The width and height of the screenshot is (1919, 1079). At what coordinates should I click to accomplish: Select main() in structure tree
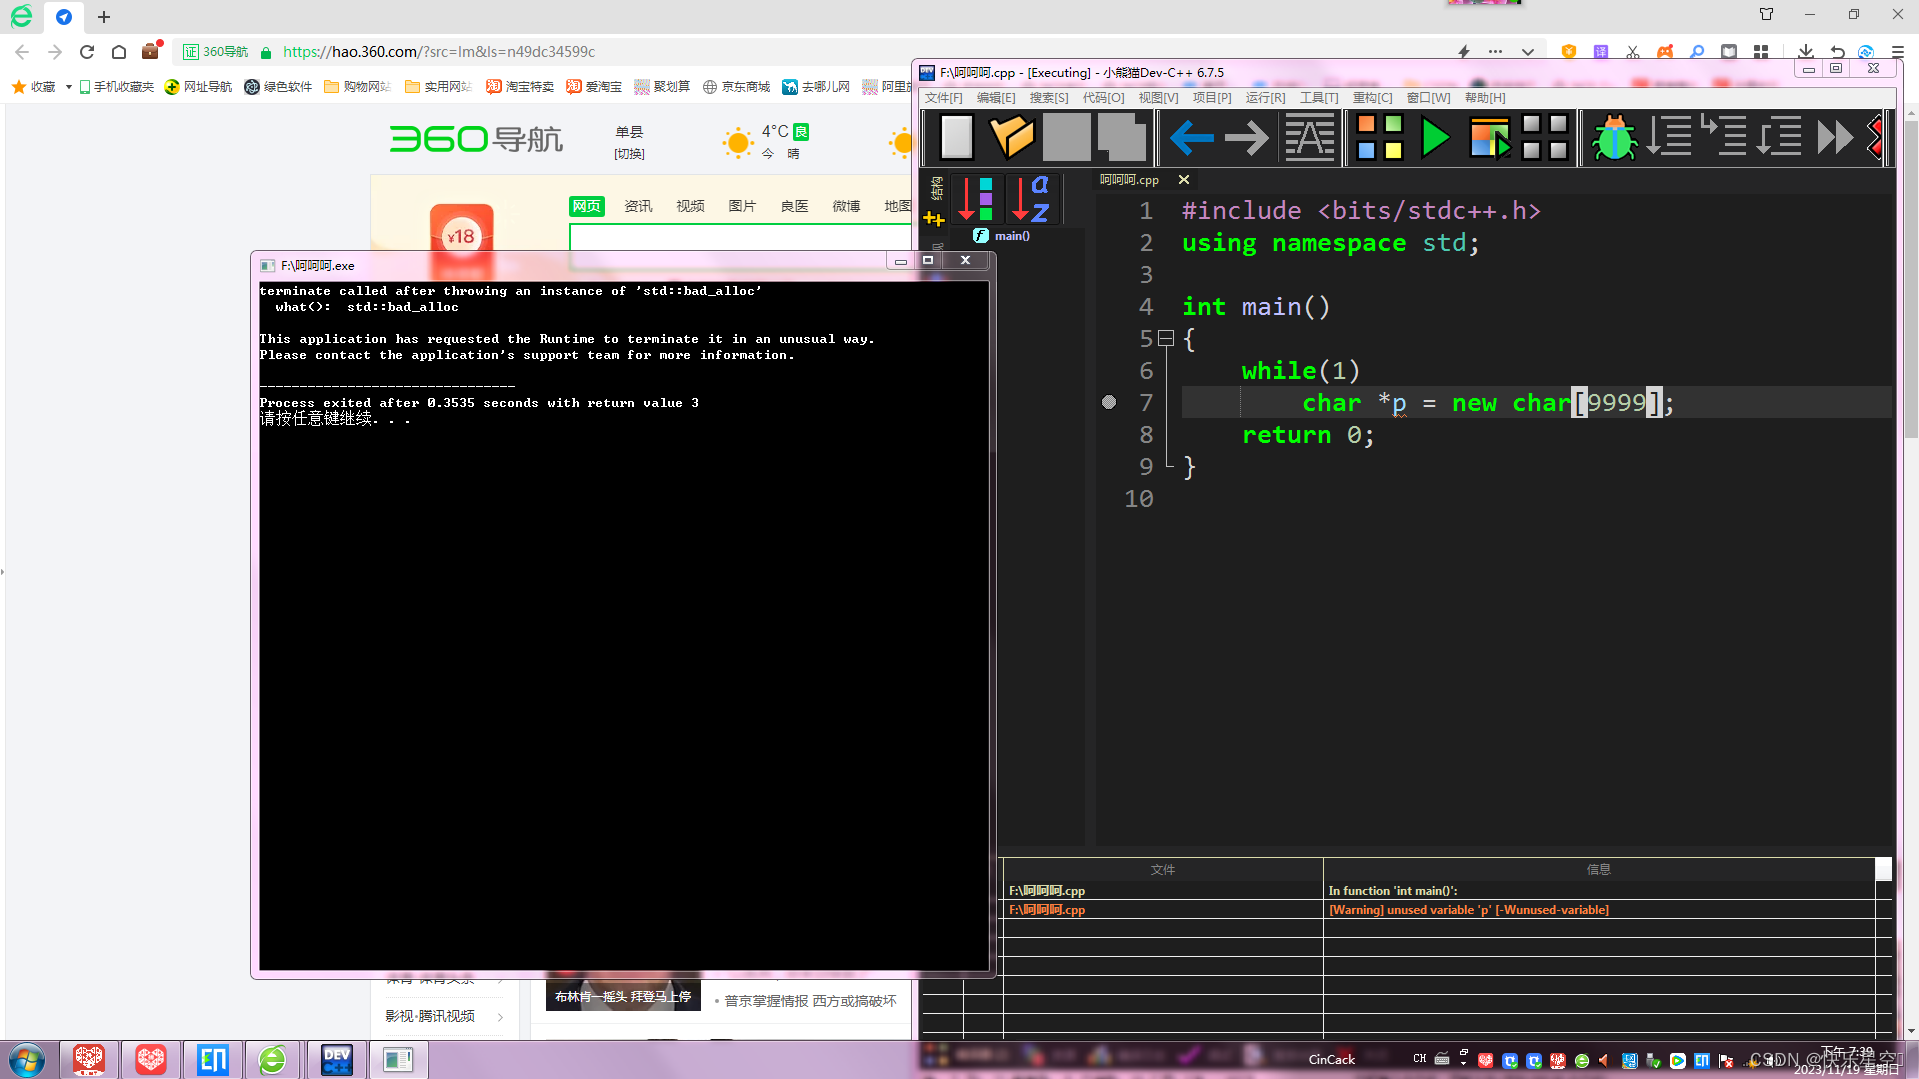pyautogui.click(x=1012, y=236)
